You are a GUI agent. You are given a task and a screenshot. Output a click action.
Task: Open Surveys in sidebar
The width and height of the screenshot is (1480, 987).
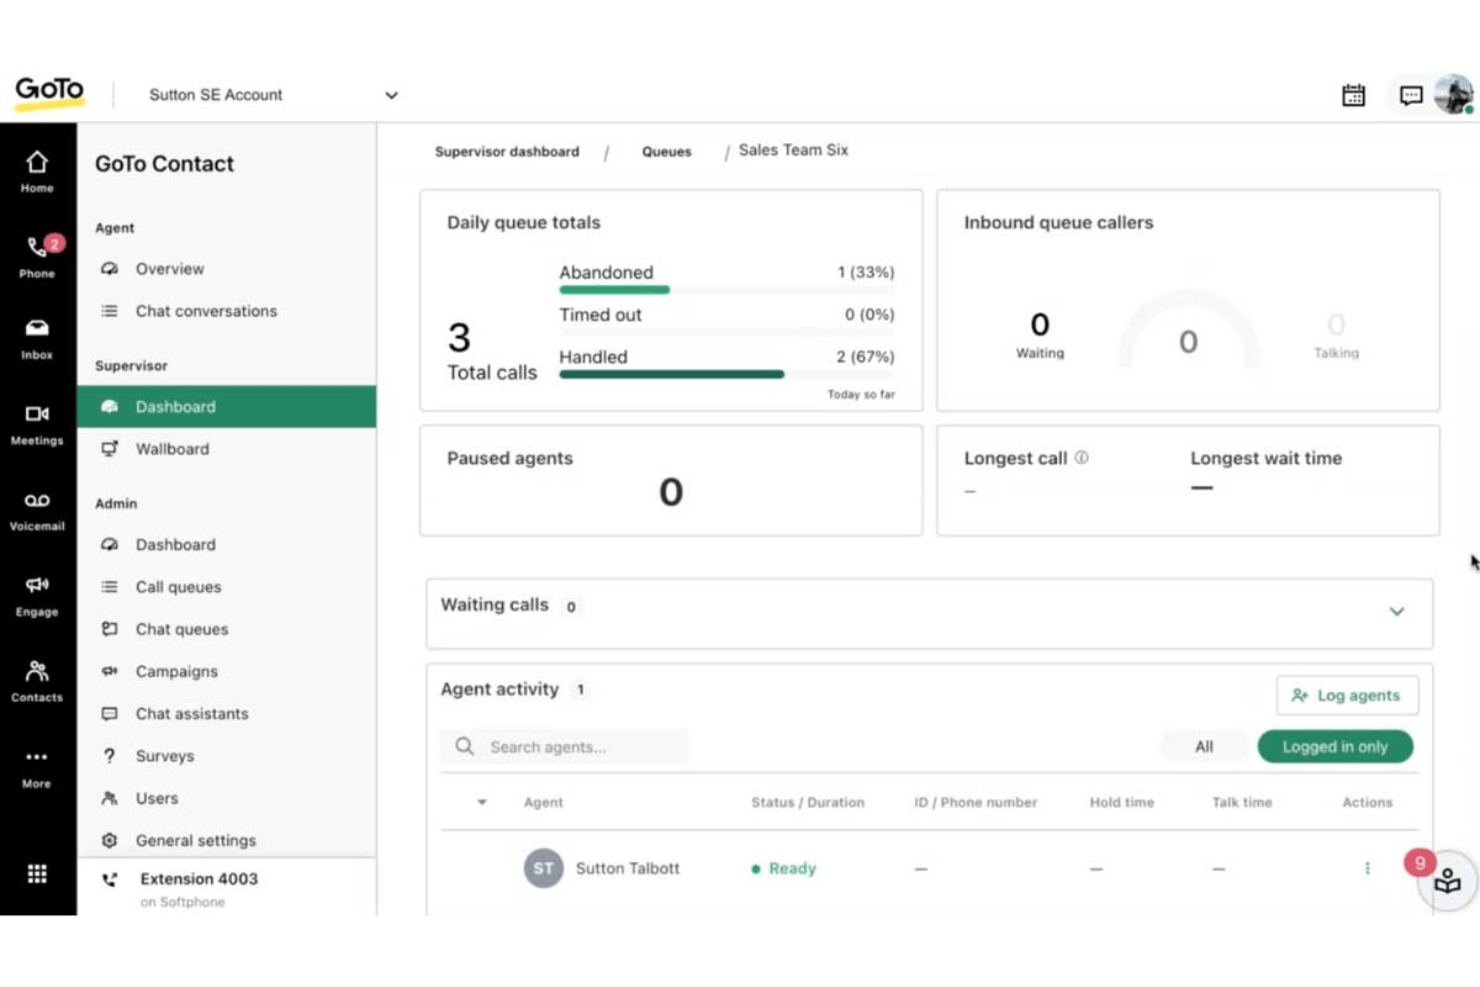[x=227, y=756]
